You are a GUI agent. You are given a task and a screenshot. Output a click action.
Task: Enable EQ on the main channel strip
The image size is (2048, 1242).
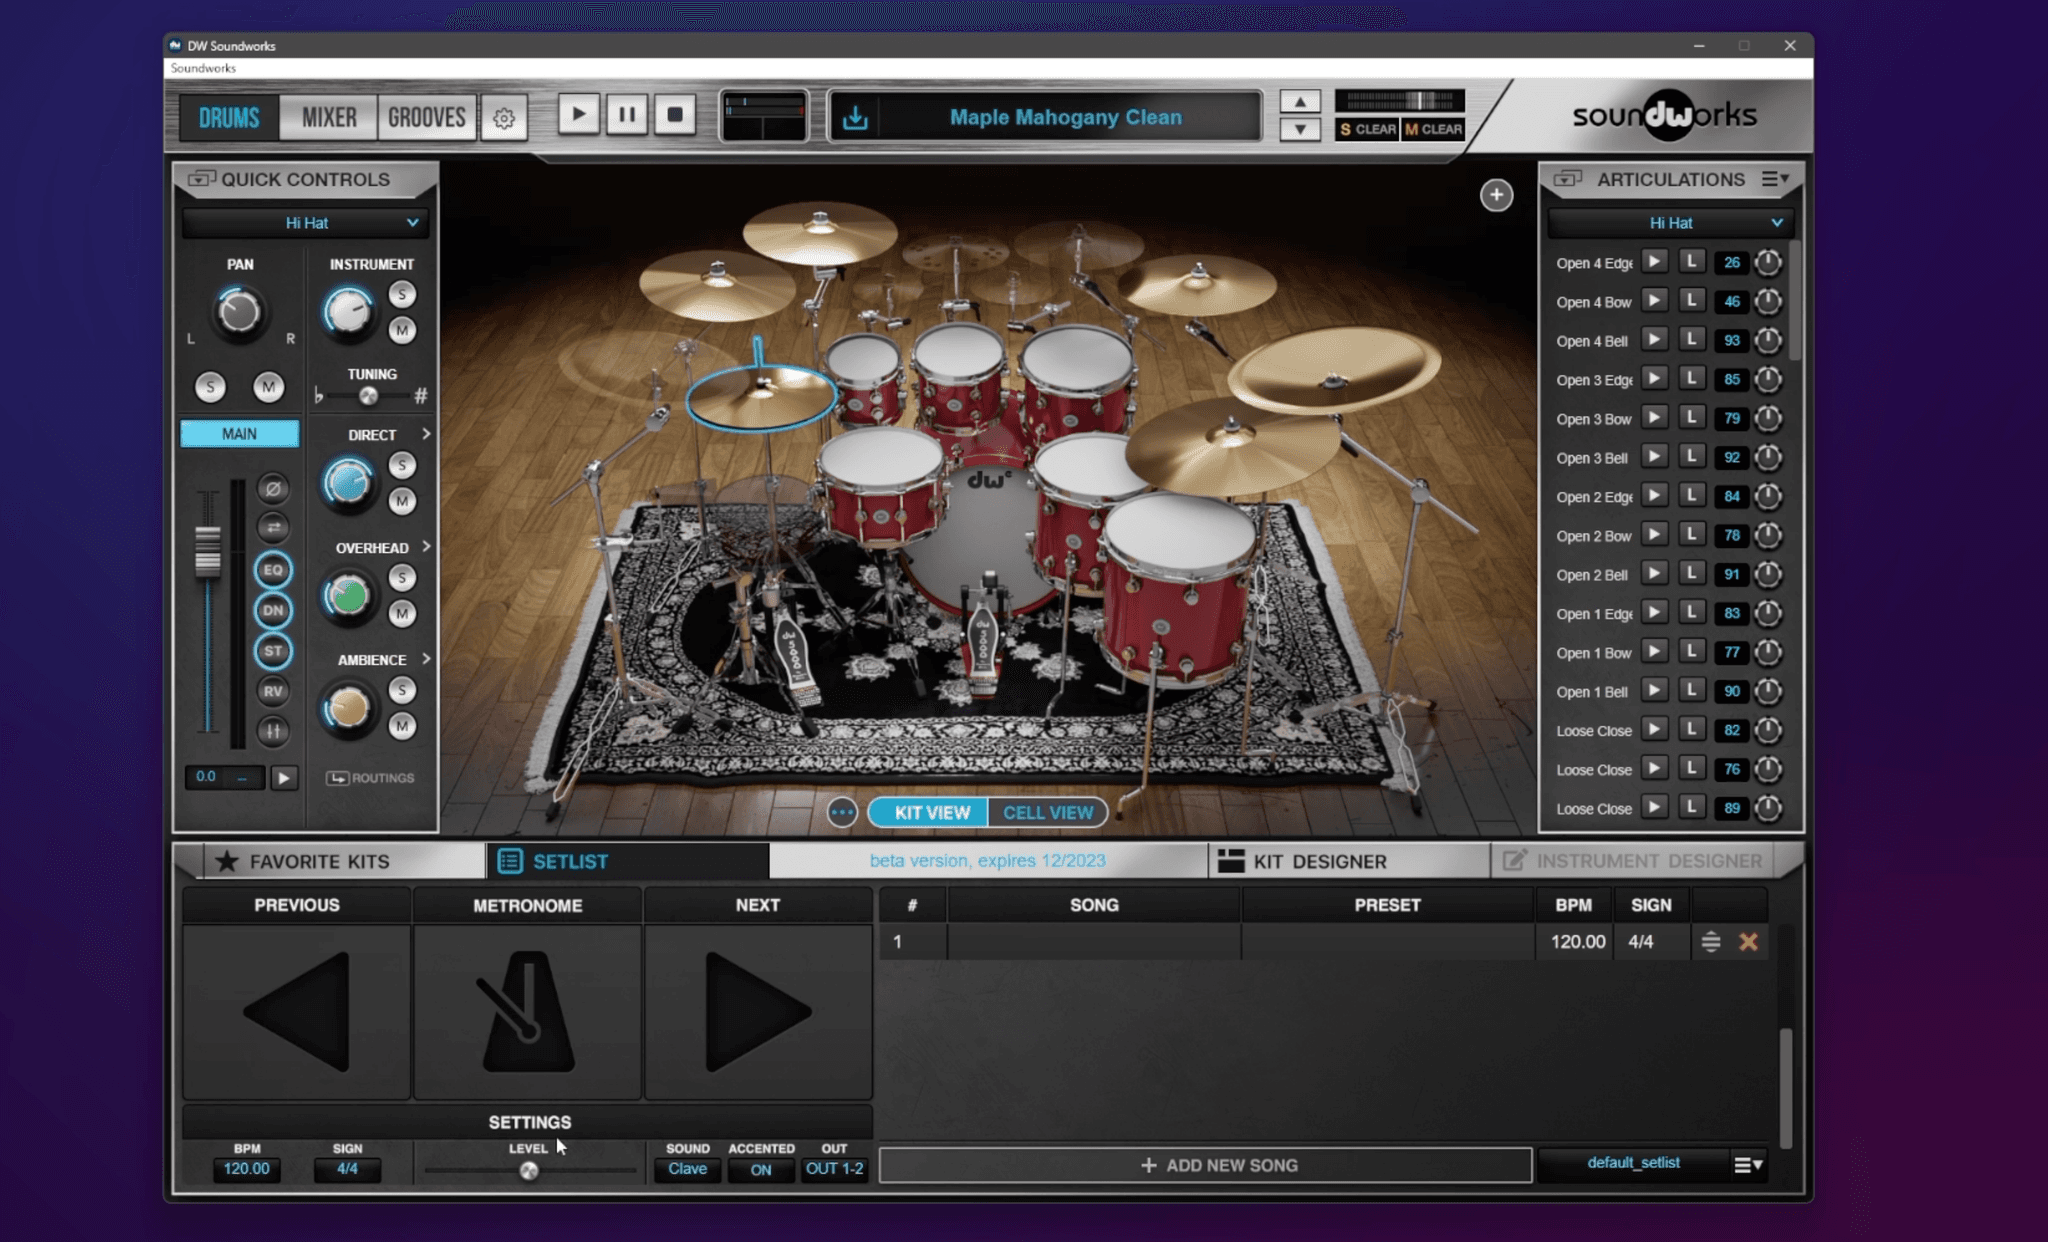[x=272, y=569]
